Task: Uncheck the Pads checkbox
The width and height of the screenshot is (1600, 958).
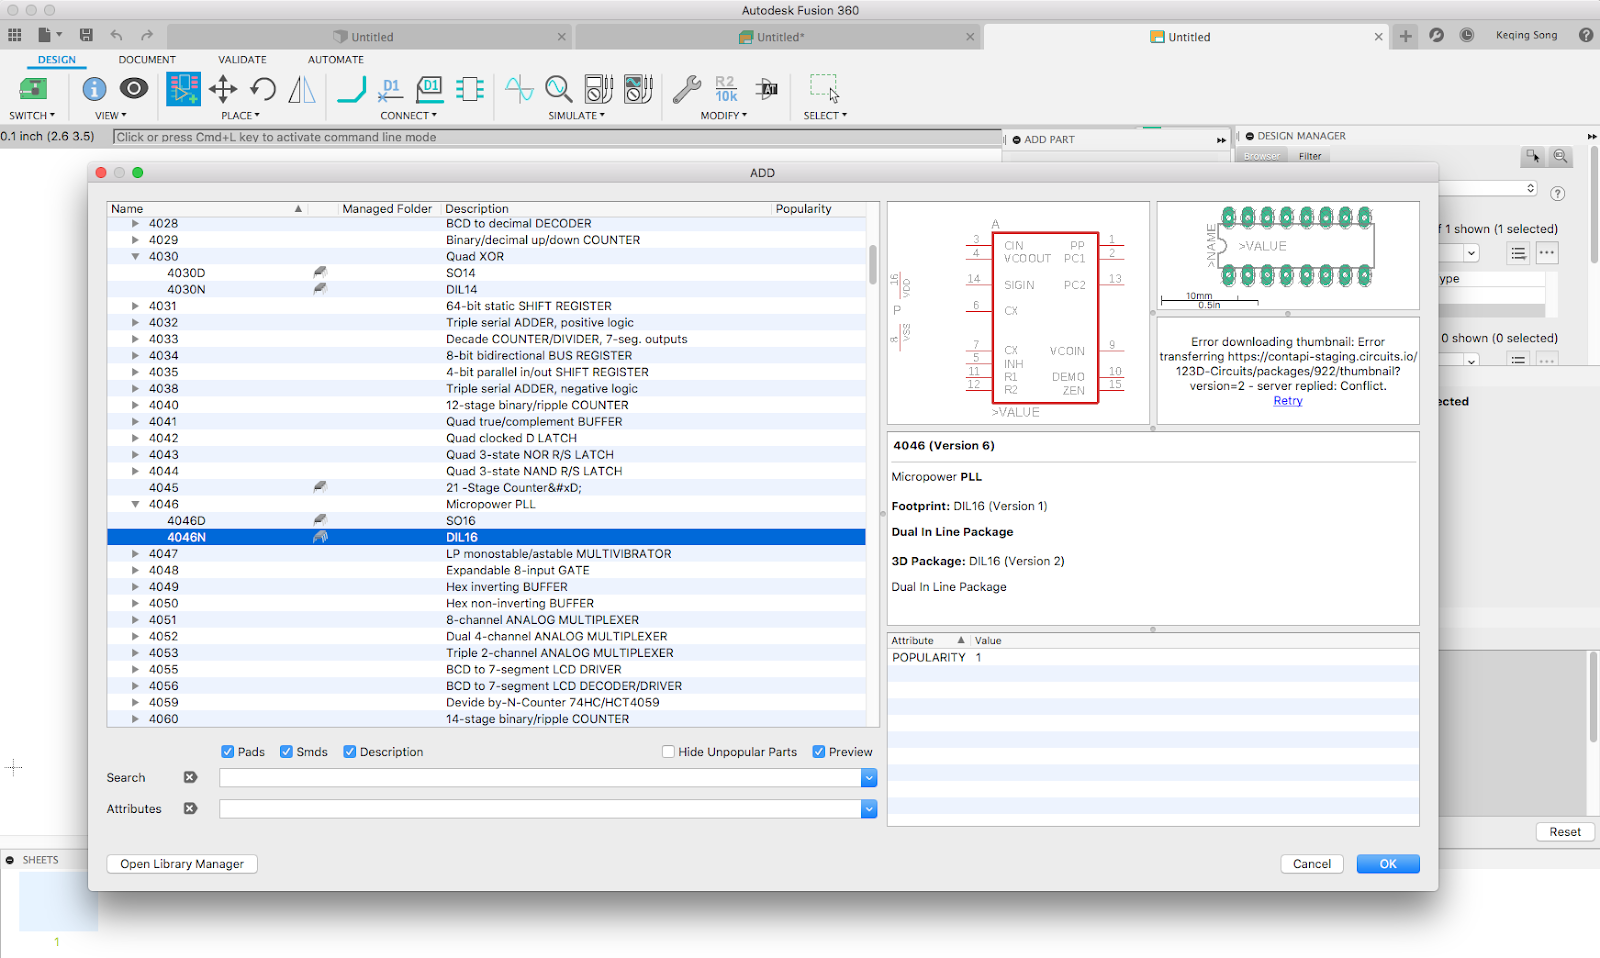Action: pyautogui.click(x=228, y=752)
